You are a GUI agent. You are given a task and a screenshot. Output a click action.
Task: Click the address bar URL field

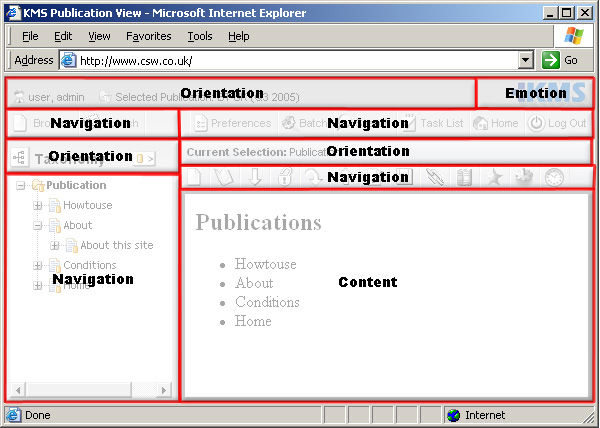point(290,60)
